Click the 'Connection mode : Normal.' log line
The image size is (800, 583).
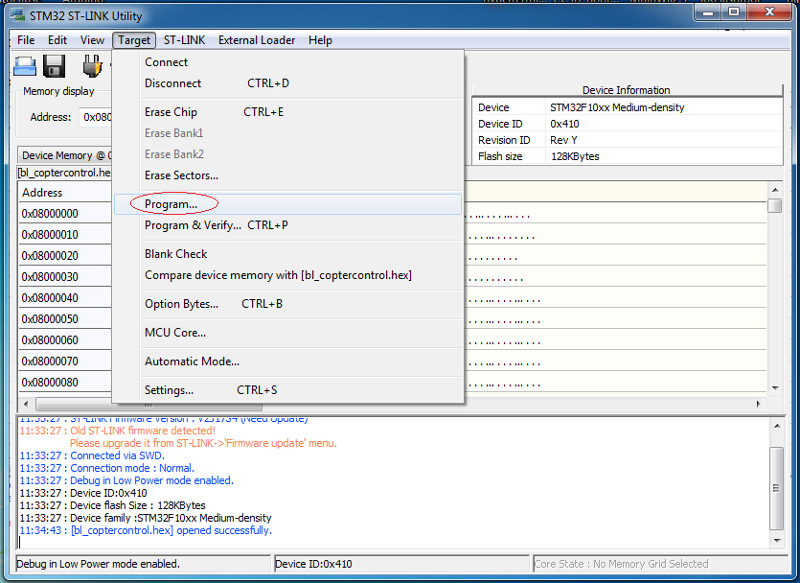tap(107, 468)
